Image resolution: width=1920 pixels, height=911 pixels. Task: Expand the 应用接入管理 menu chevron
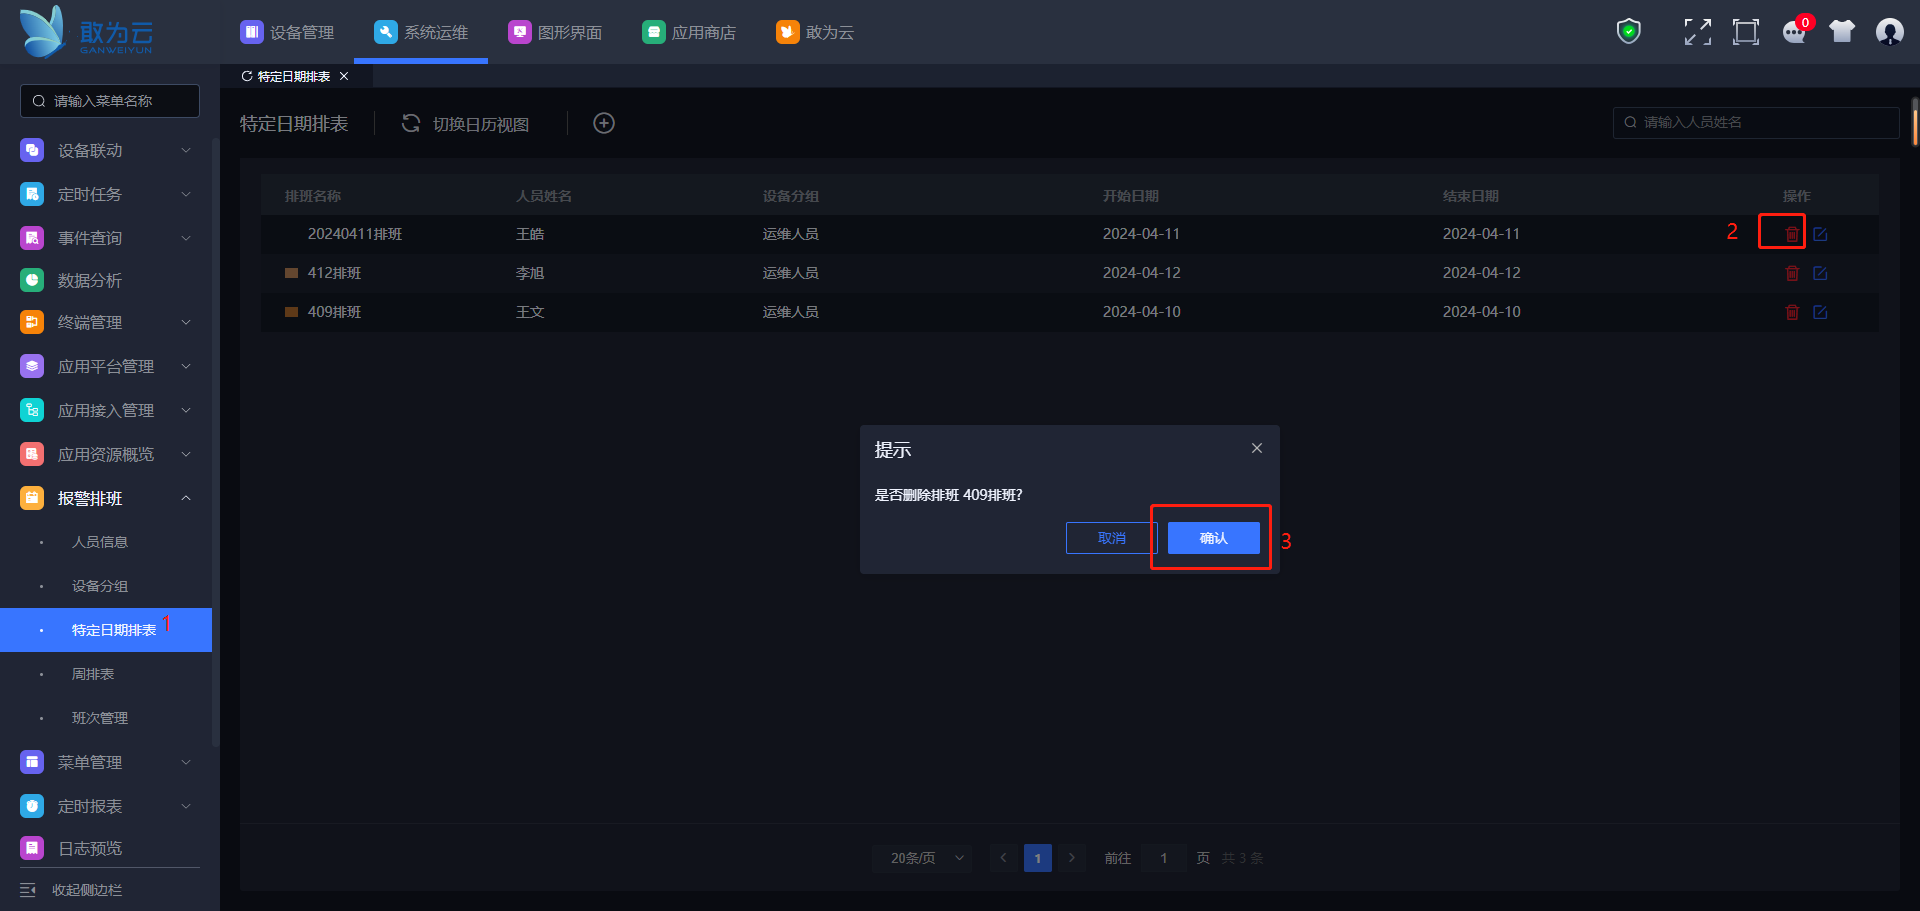click(186, 410)
